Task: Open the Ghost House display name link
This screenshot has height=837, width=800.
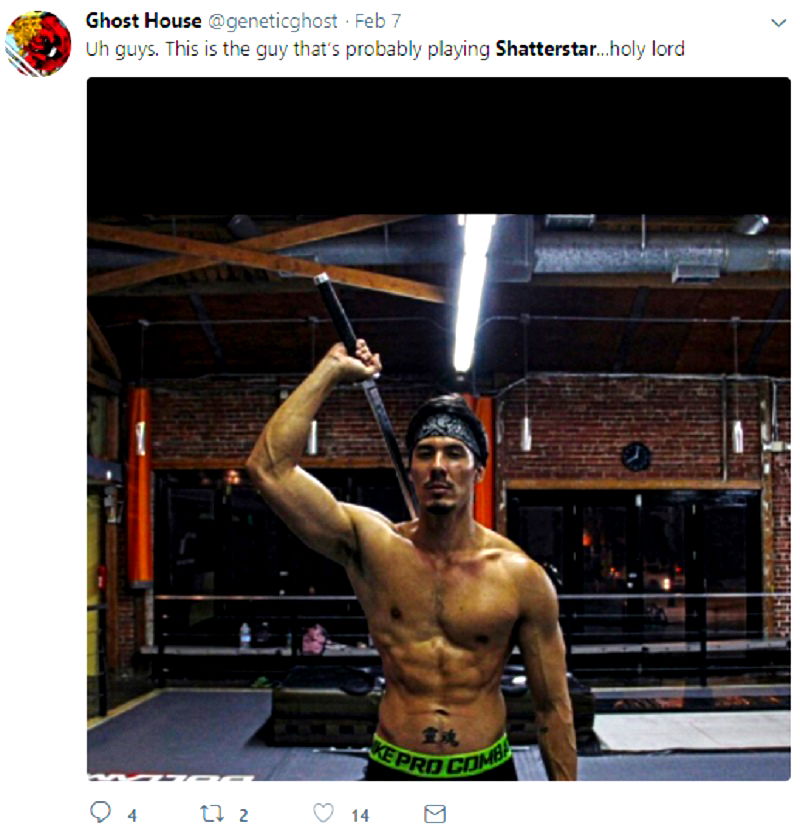Action: tap(144, 21)
